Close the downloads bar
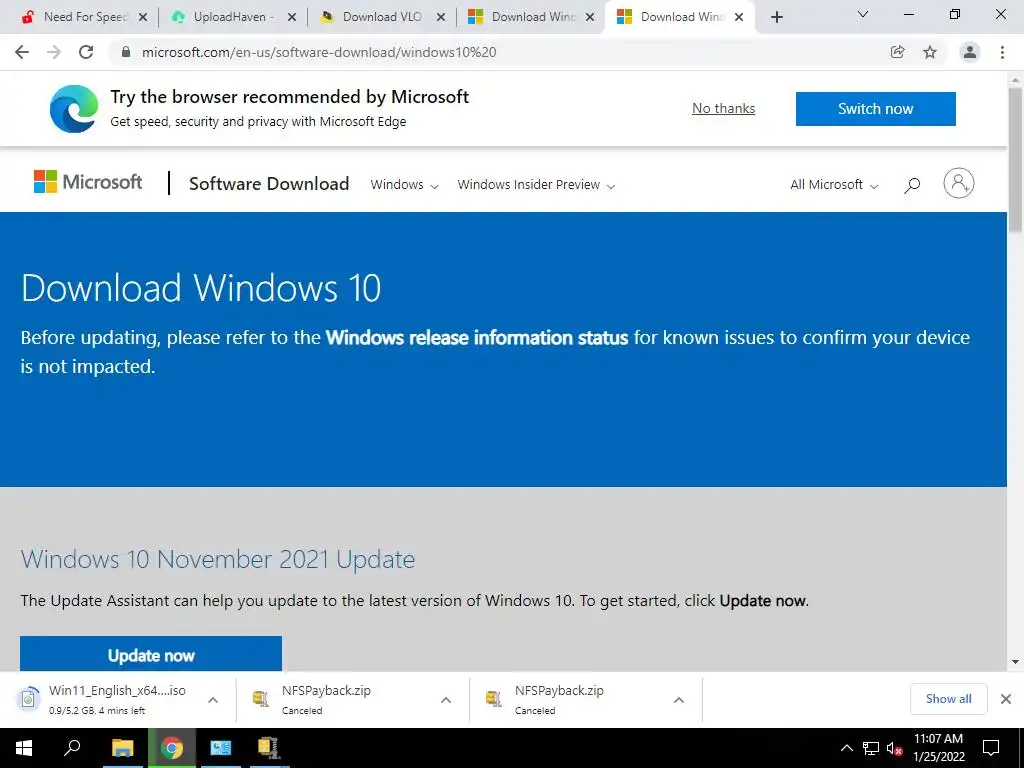Viewport: 1024px width, 768px height. pyautogui.click(x=1006, y=699)
